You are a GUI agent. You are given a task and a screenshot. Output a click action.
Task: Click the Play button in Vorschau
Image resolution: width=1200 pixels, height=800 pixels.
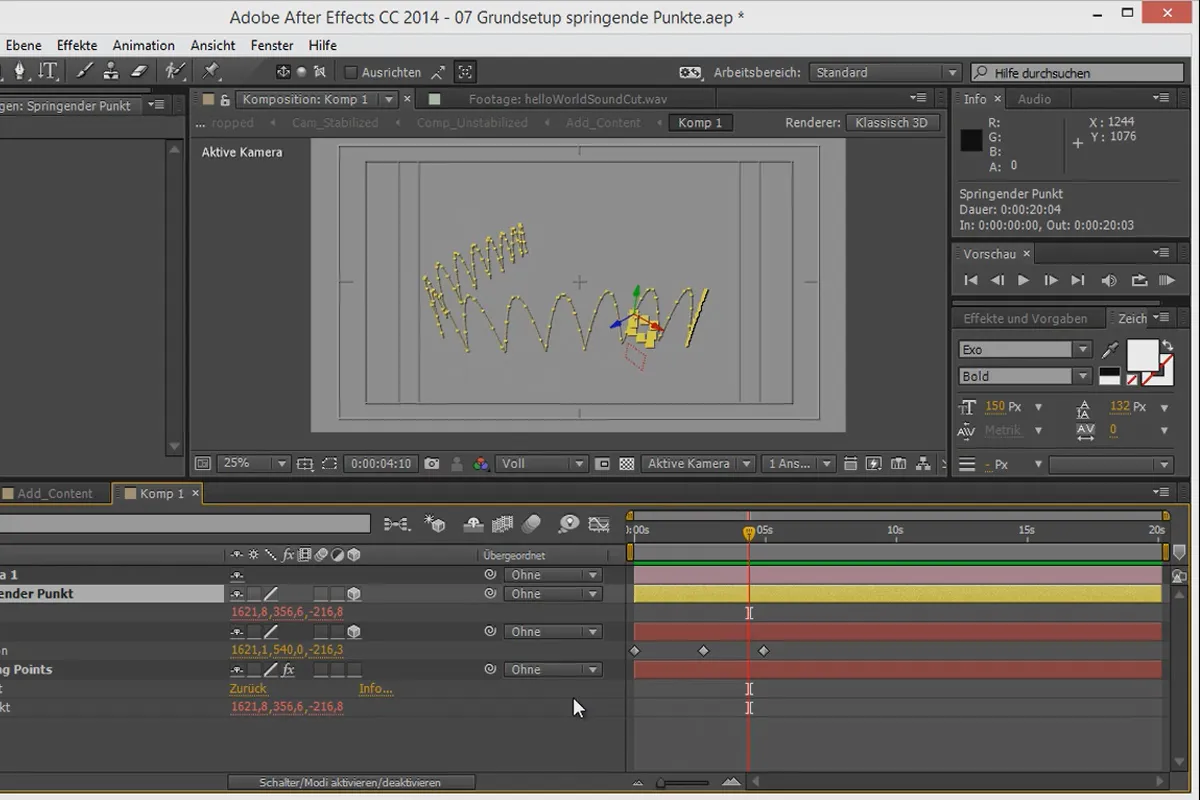pos(1023,281)
